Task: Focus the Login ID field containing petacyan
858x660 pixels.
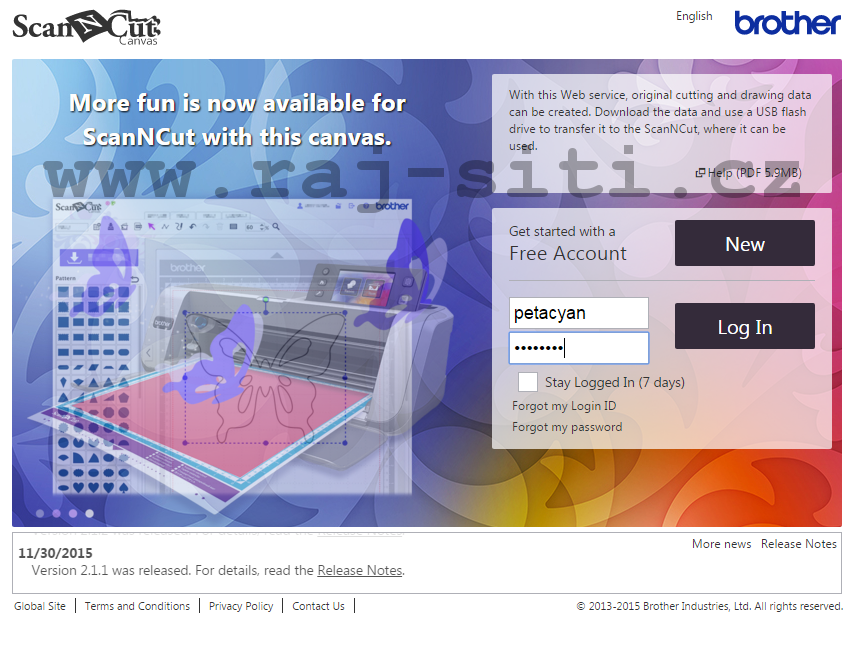Action: pyautogui.click(x=578, y=313)
